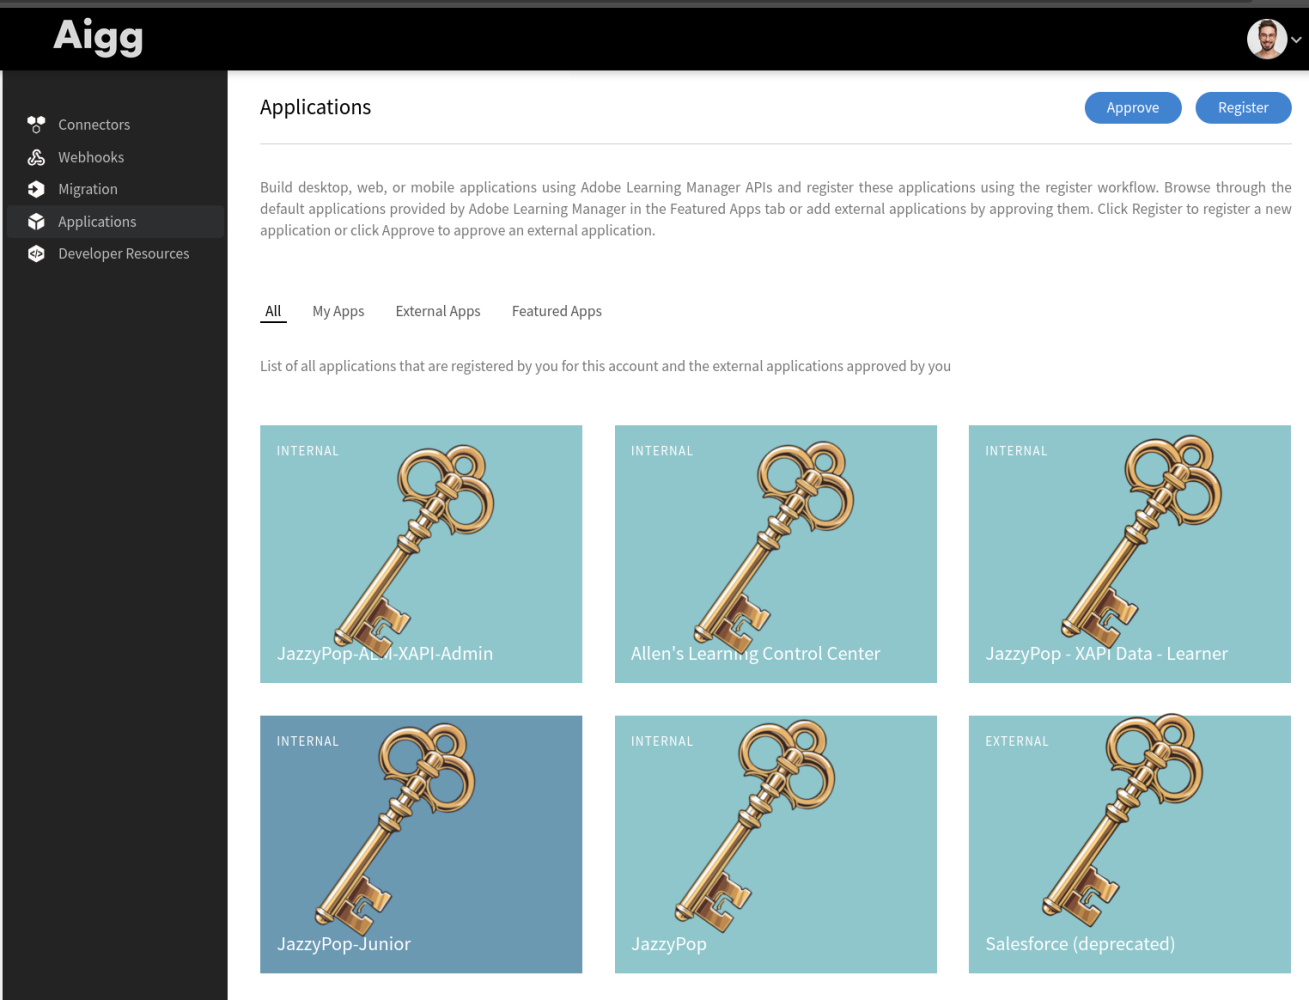This screenshot has width=1309, height=1000.
Task: Open the JazzyPop-ALM-XAPI-Admin application card
Action: tap(421, 554)
